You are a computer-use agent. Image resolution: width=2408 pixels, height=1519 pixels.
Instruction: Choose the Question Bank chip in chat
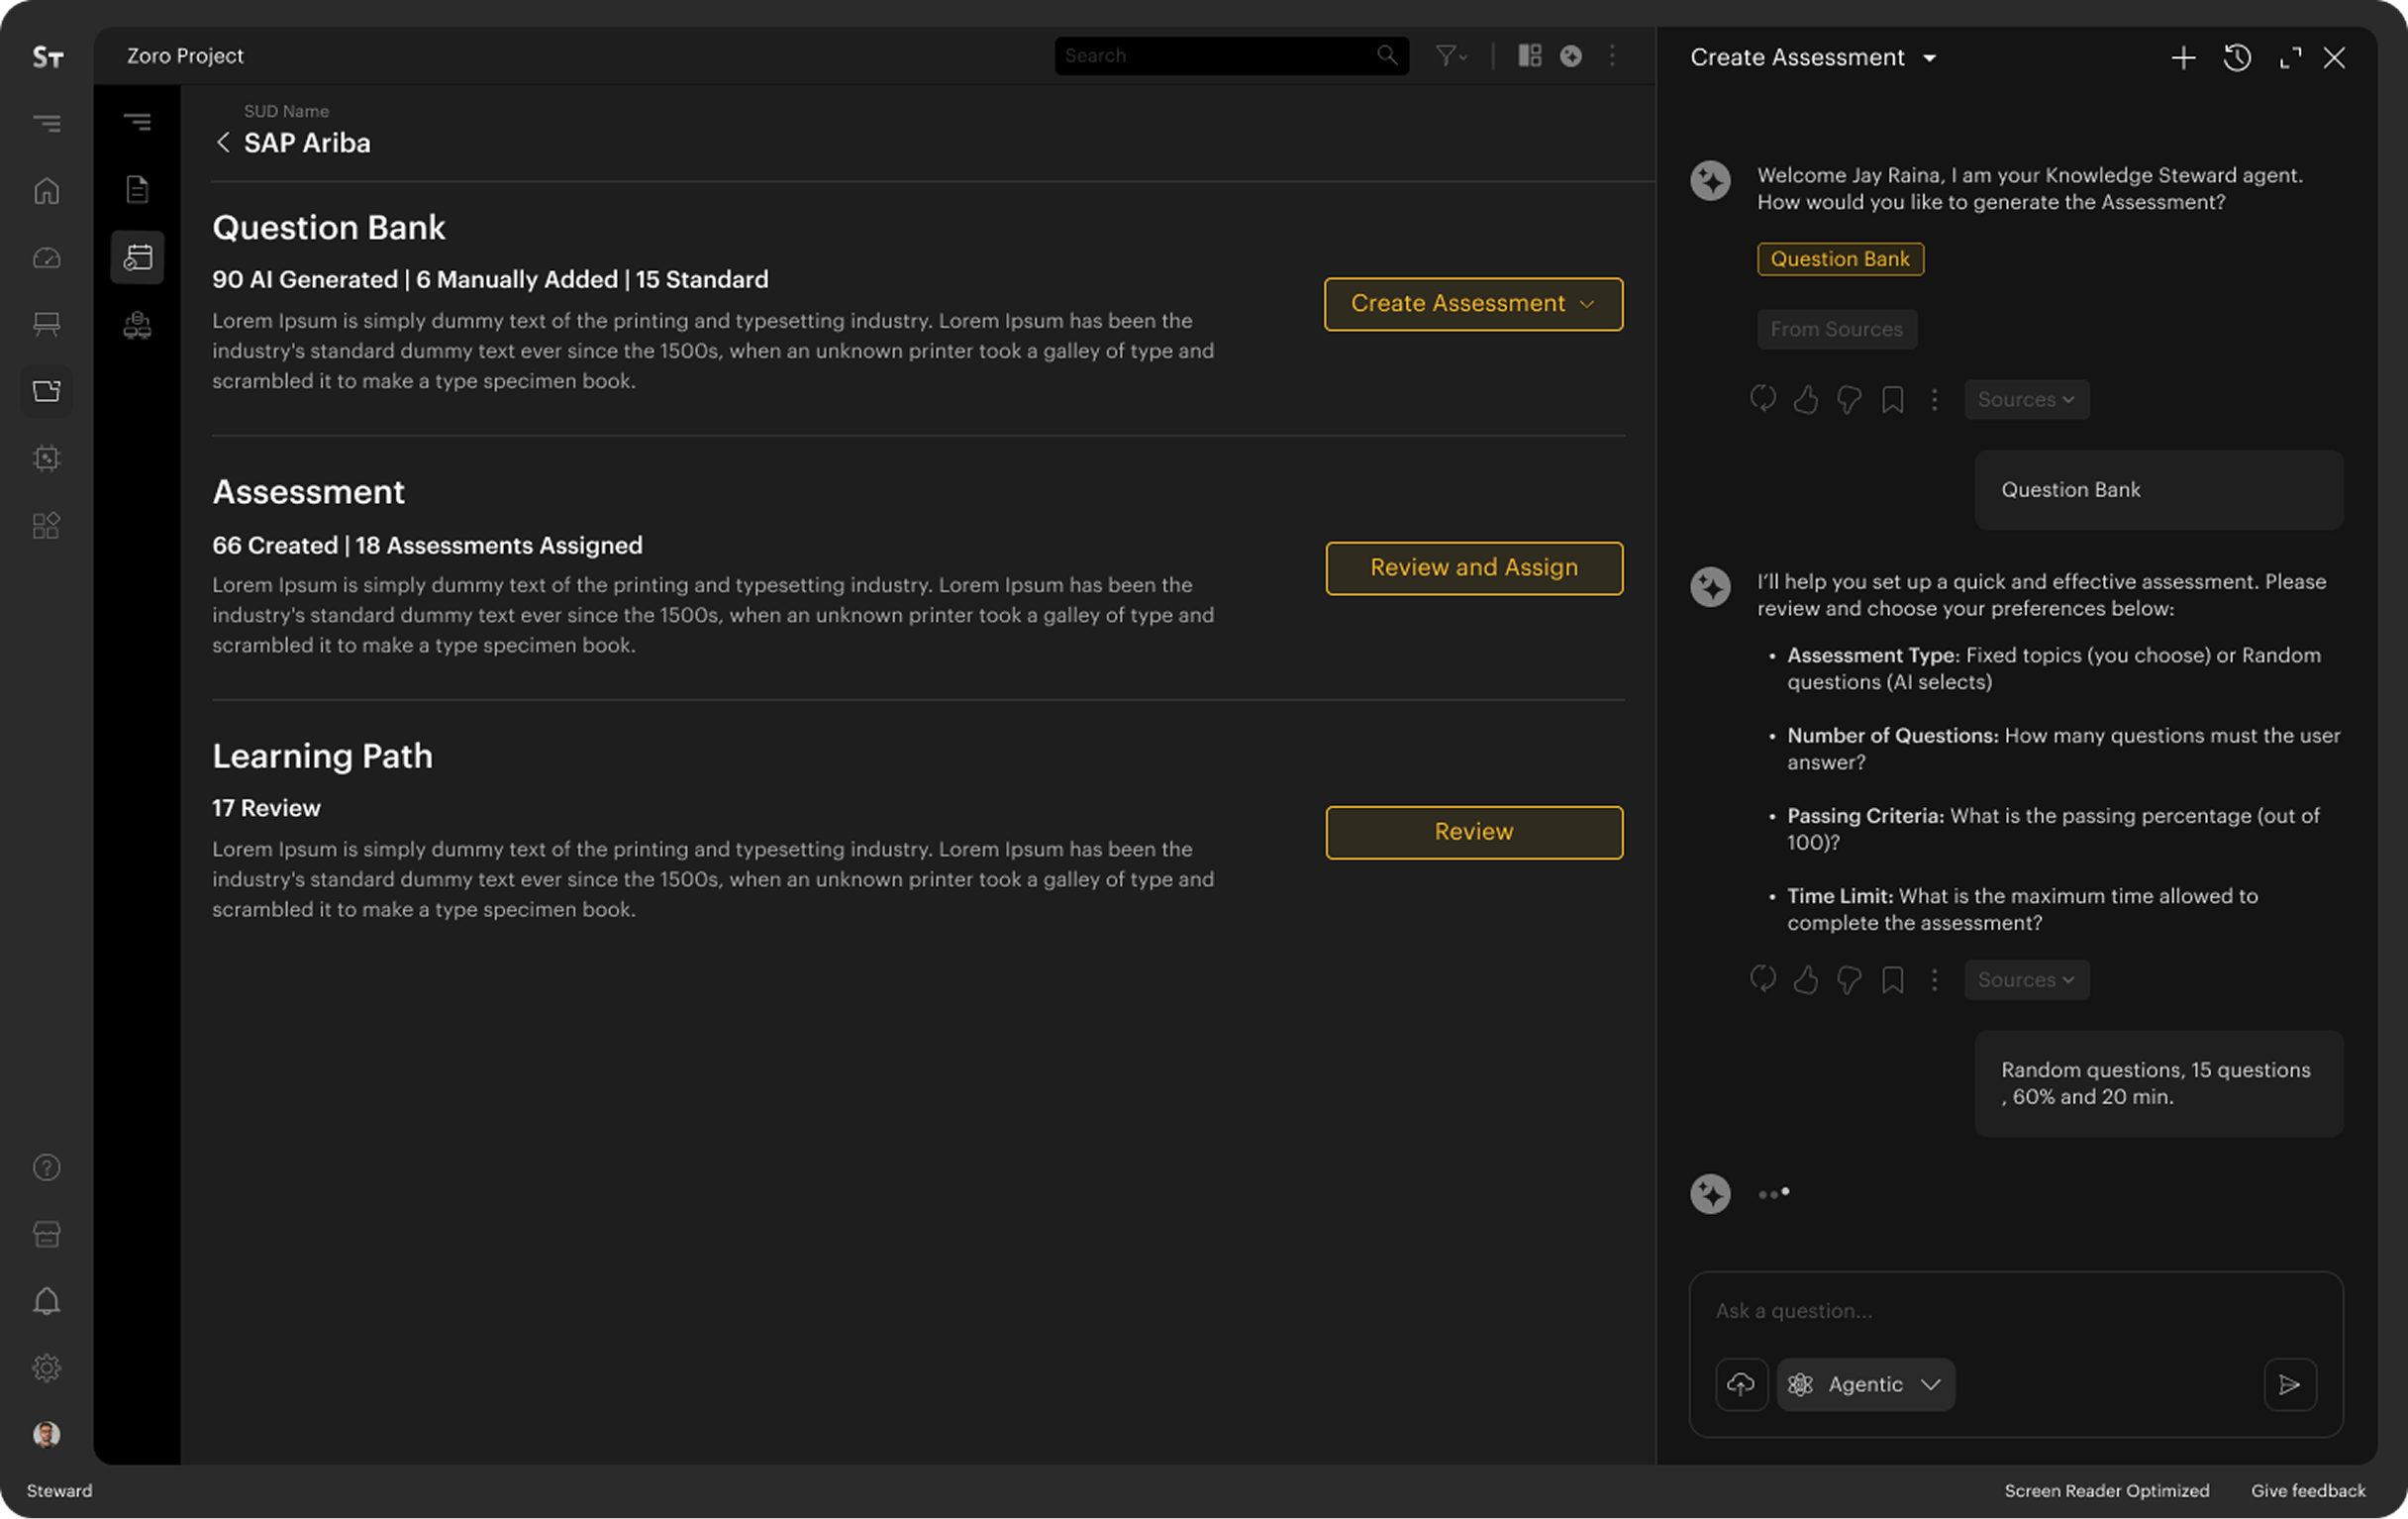[1840, 259]
